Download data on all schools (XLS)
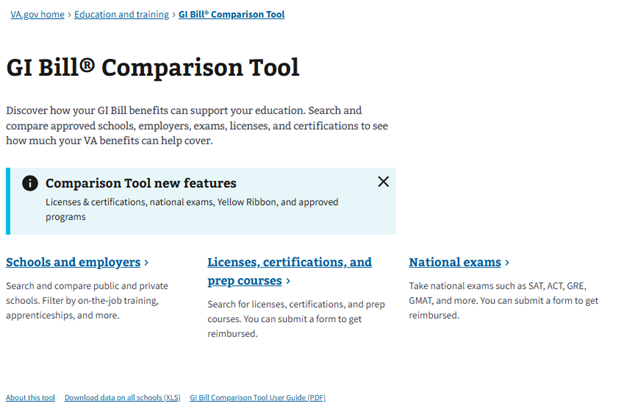The height and width of the screenshot is (409, 624). click(x=122, y=397)
